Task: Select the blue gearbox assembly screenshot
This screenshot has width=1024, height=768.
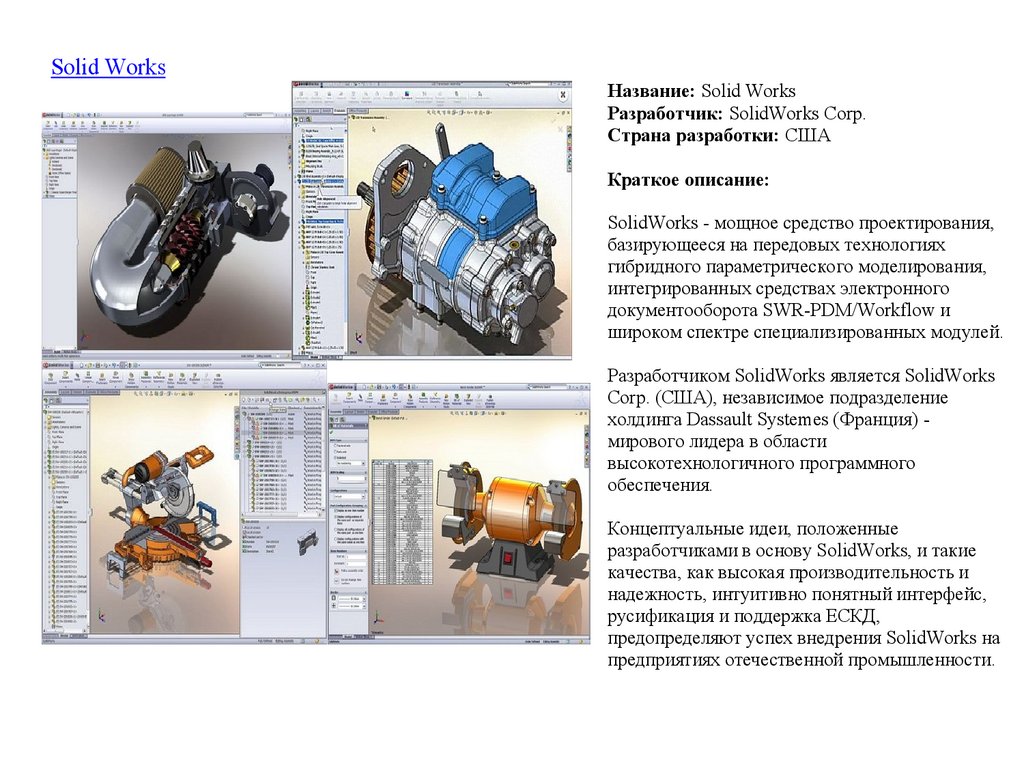Action: (432, 220)
